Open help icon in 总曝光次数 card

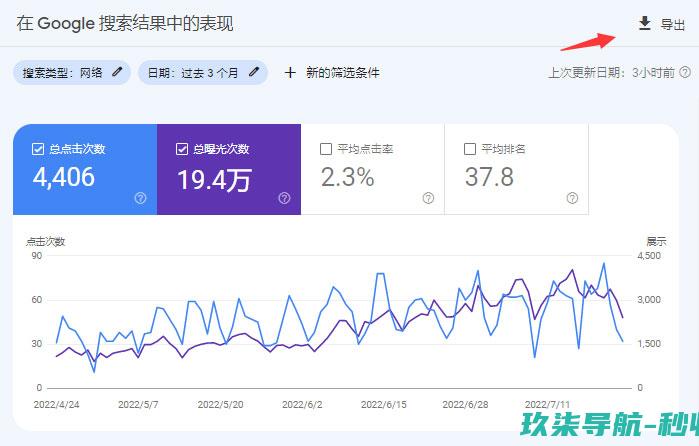(x=284, y=198)
